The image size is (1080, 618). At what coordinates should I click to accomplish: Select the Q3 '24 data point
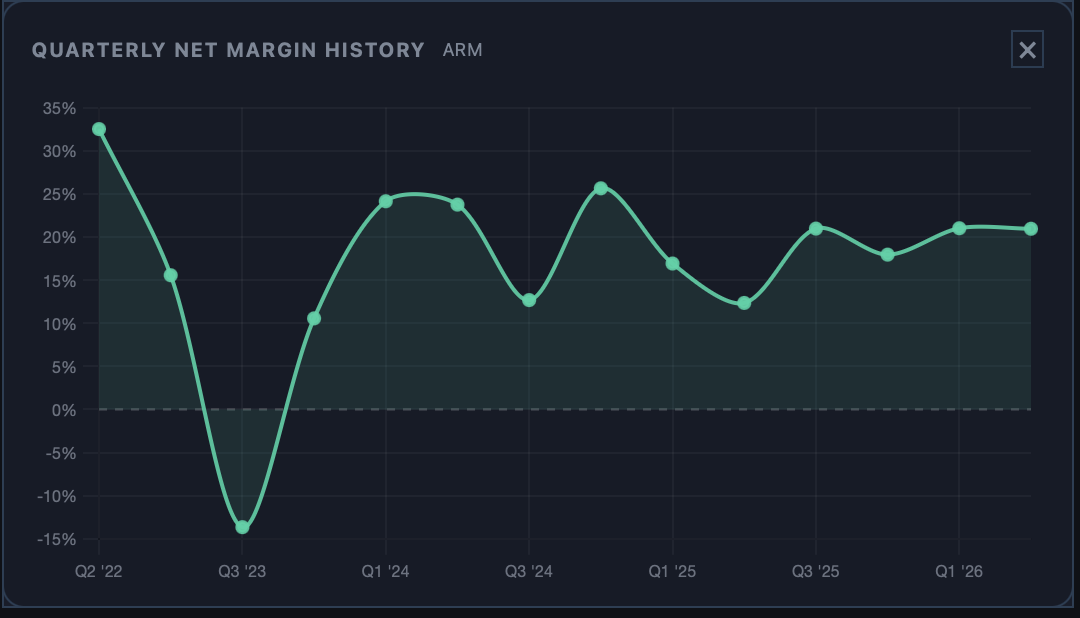[529, 300]
